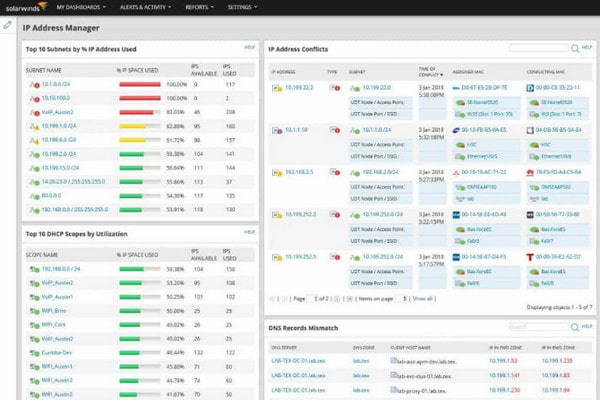Open conflict subnet 10.1.1.0 /24

pyautogui.click(x=377, y=130)
